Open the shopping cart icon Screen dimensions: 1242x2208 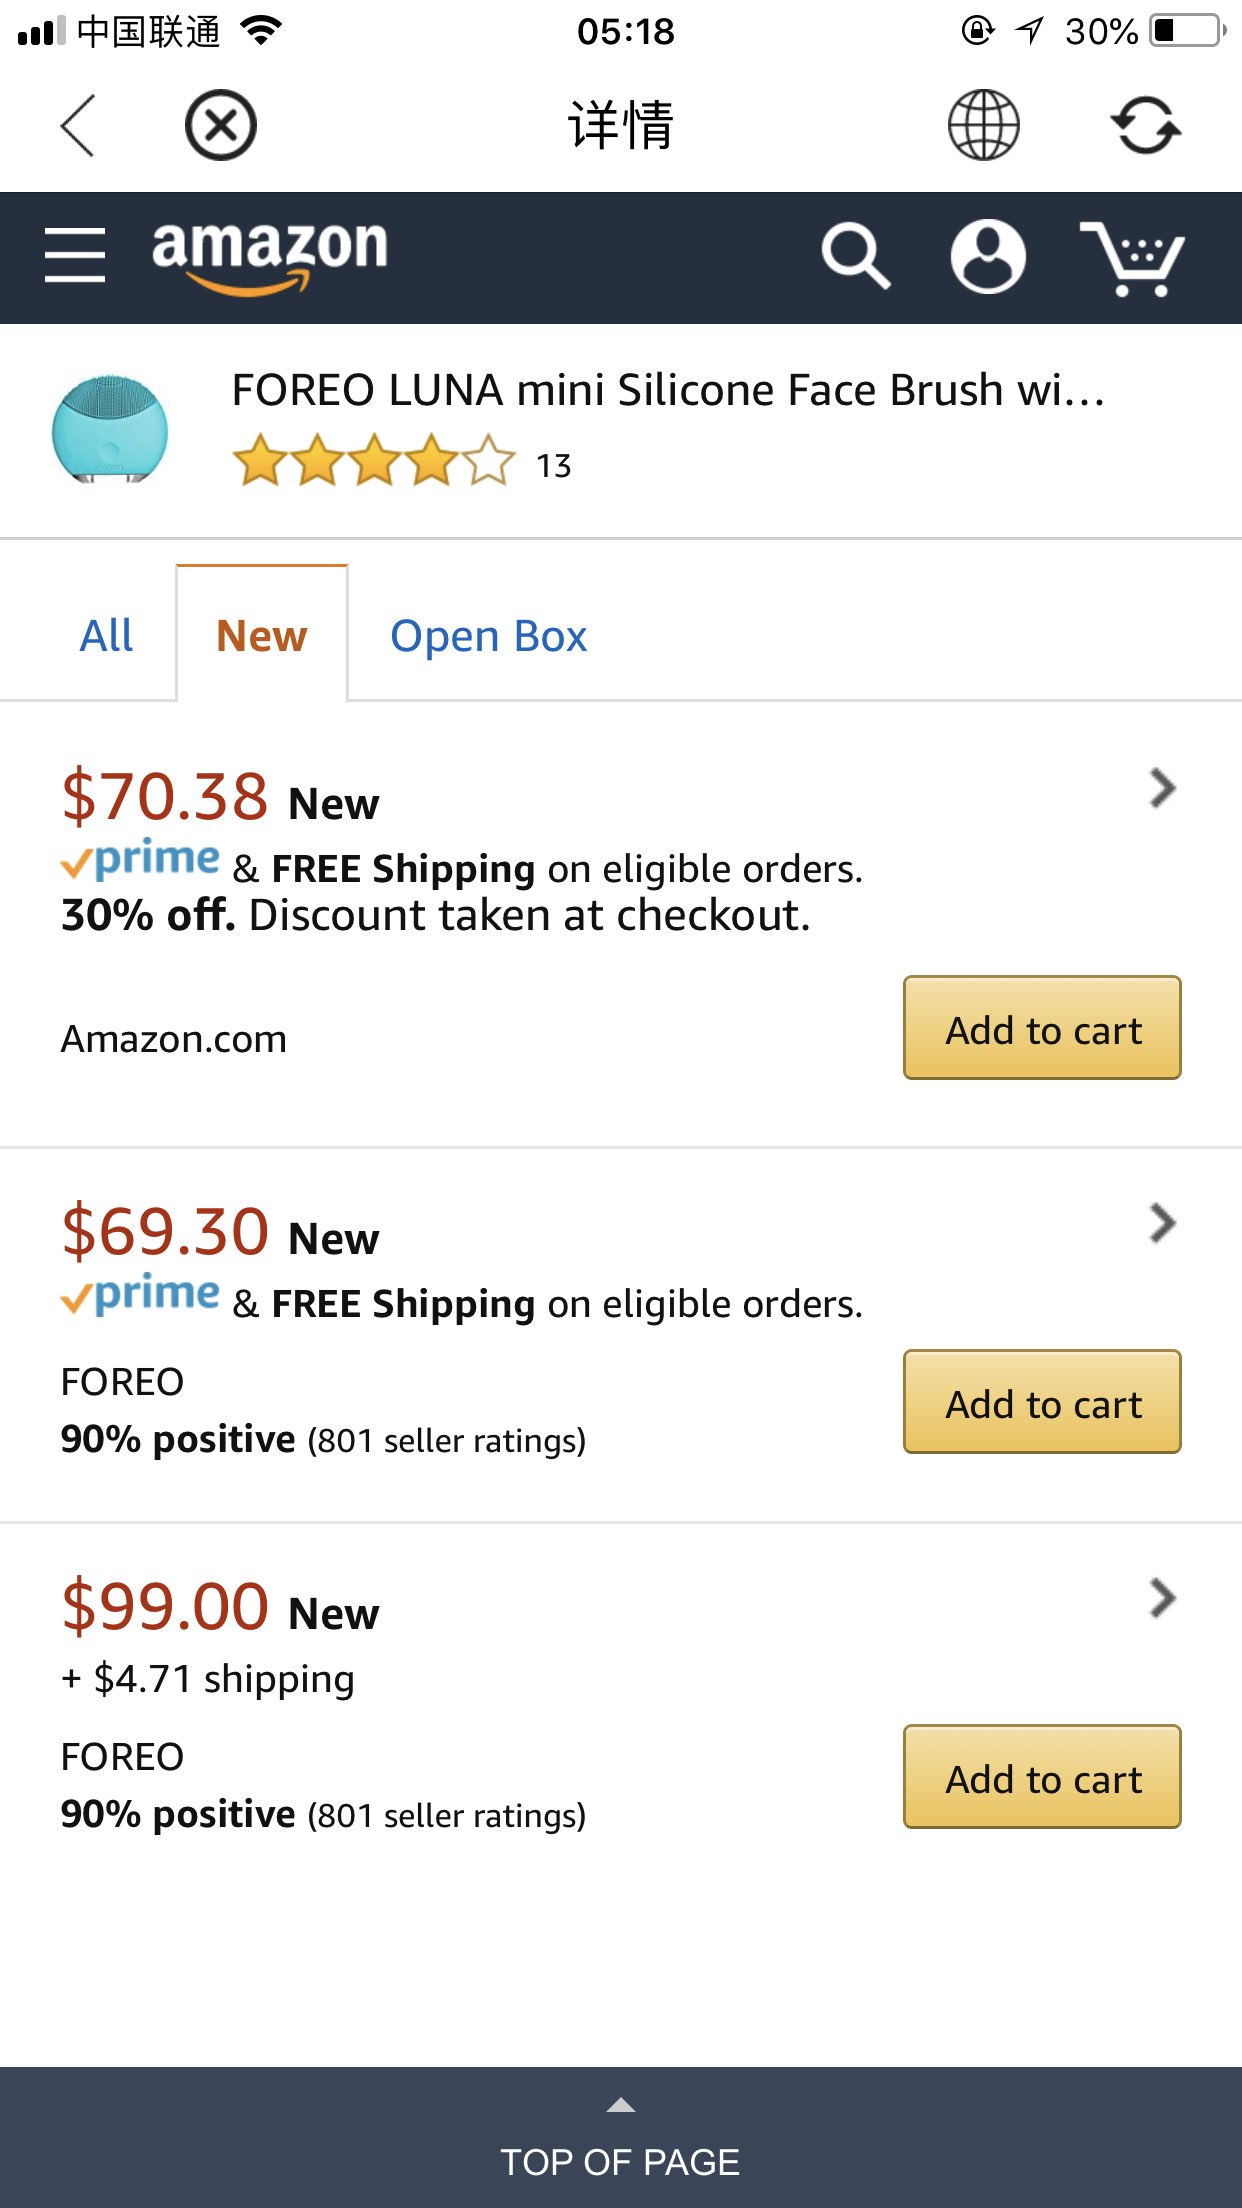tap(1131, 258)
